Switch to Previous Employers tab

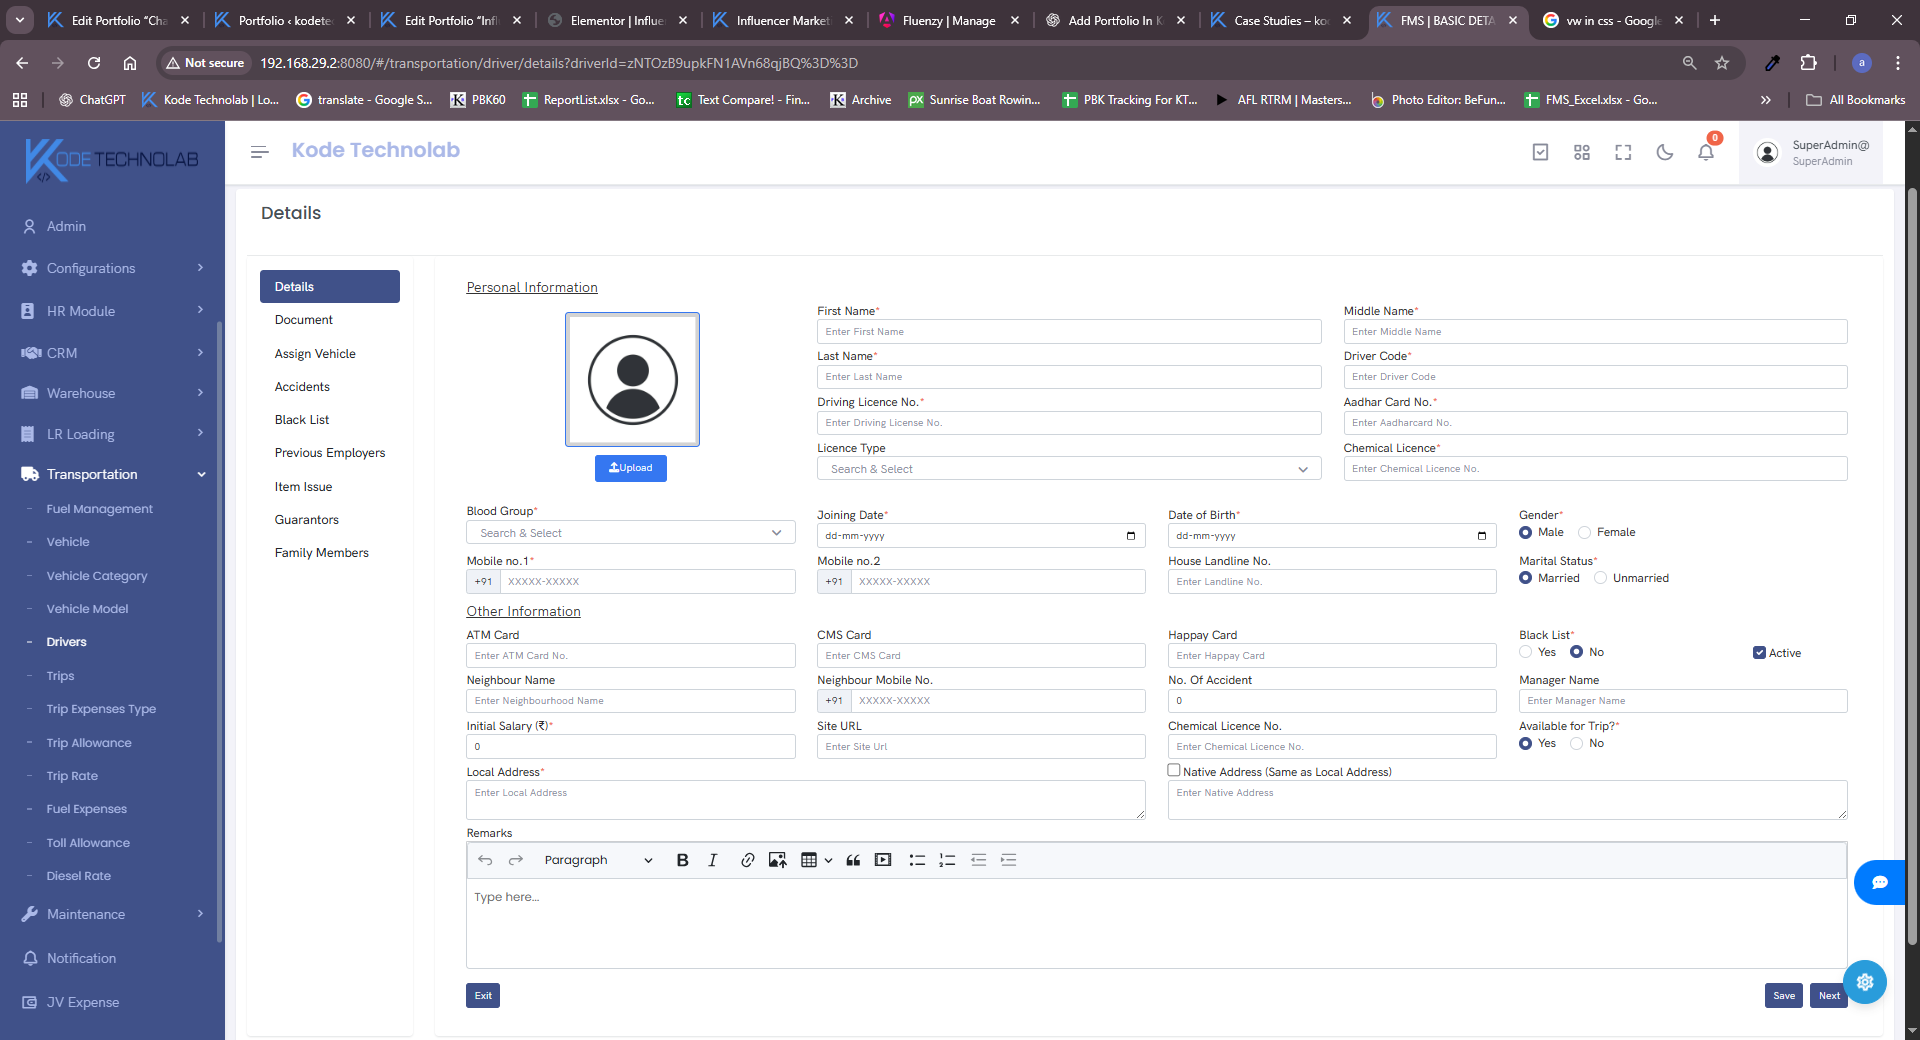330,453
